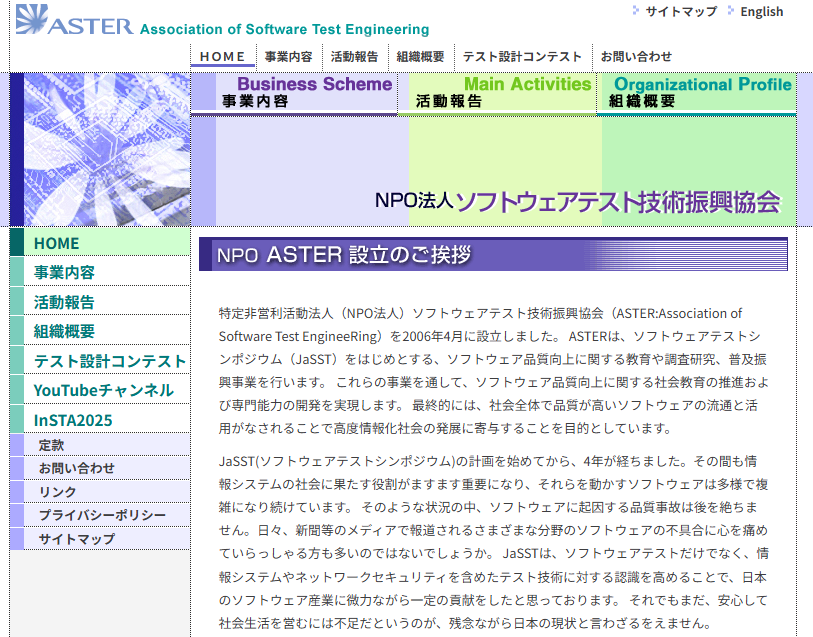Open YouTubeチャンネル in the left sidebar
Screen dimensions: 813x637
pos(100,390)
